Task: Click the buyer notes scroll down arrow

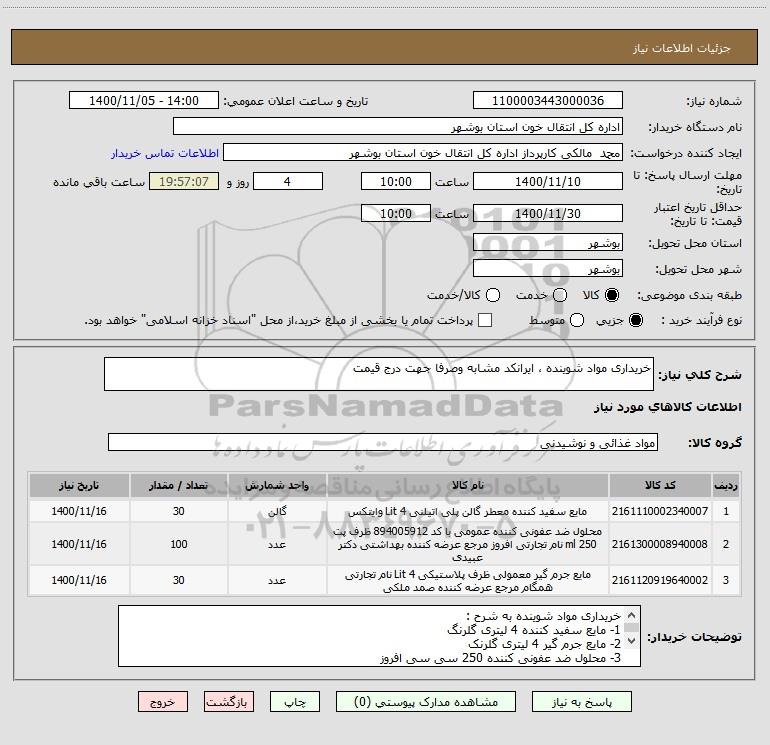Action: (632, 640)
